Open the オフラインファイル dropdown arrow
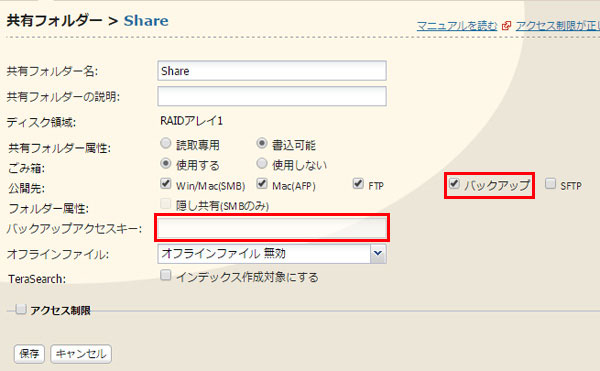Viewport: 600px width, 371px height. click(x=378, y=254)
